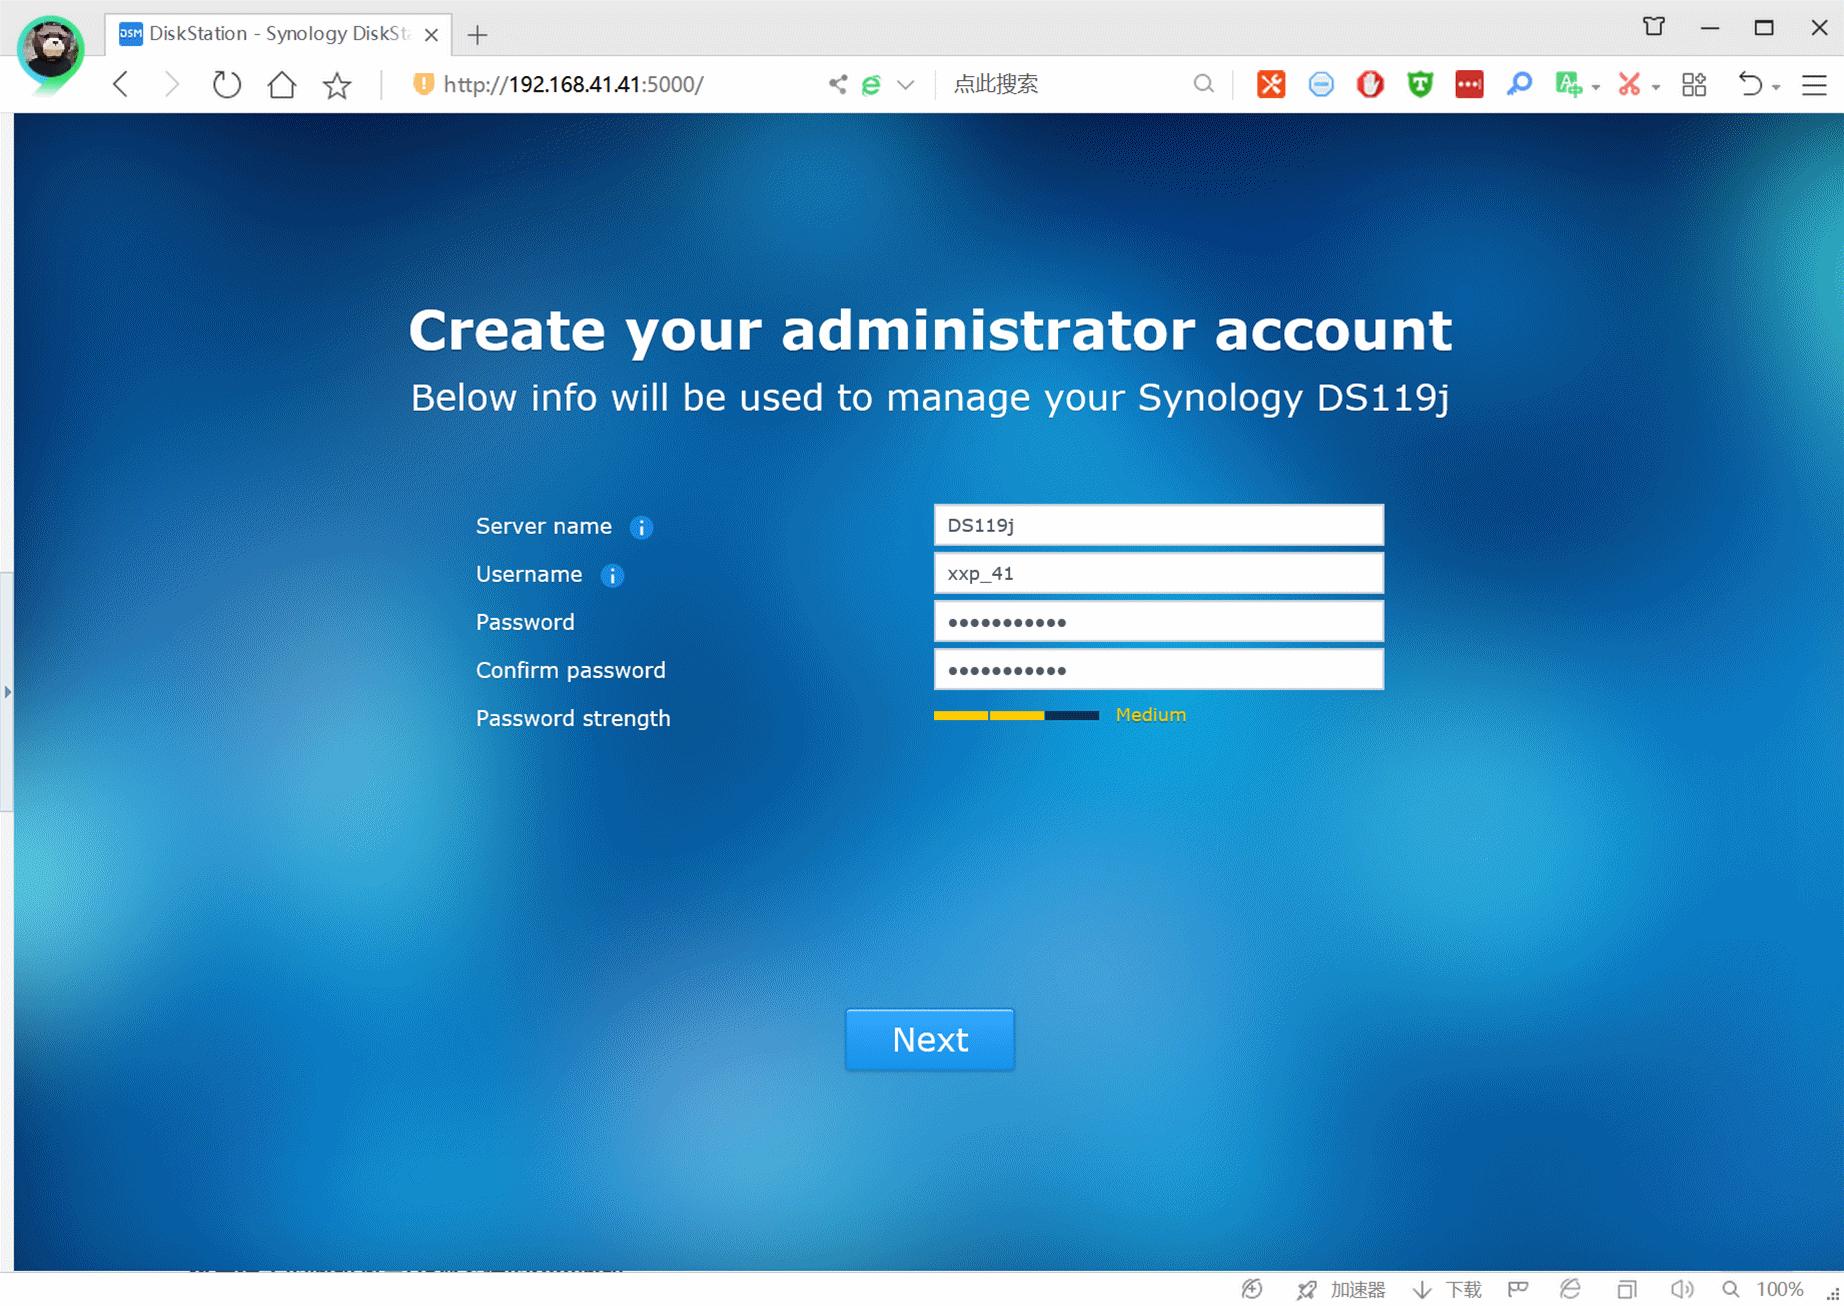Click the user avatar profile picture
The height and width of the screenshot is (1306, 1844).
[51, 47]
